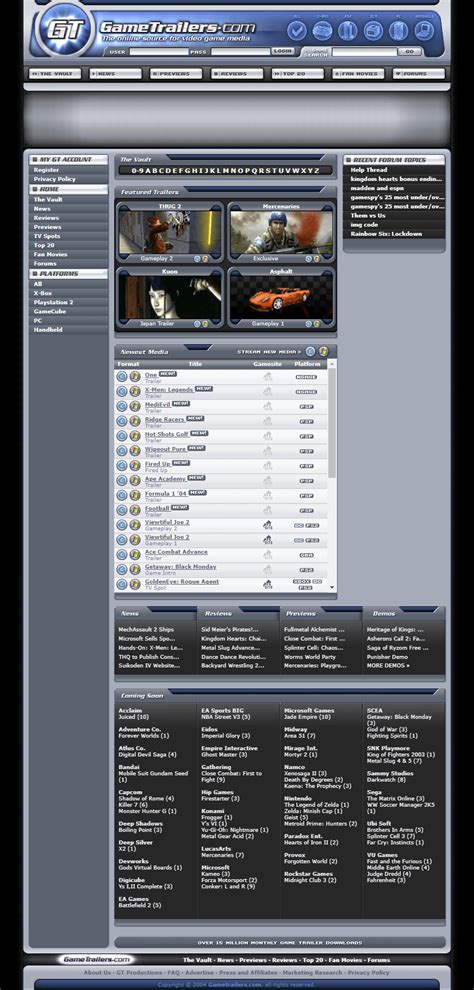474x990 pixels.
Task: Click yellow format icon for Formula 1 '04
Action: tap(134, 495)
